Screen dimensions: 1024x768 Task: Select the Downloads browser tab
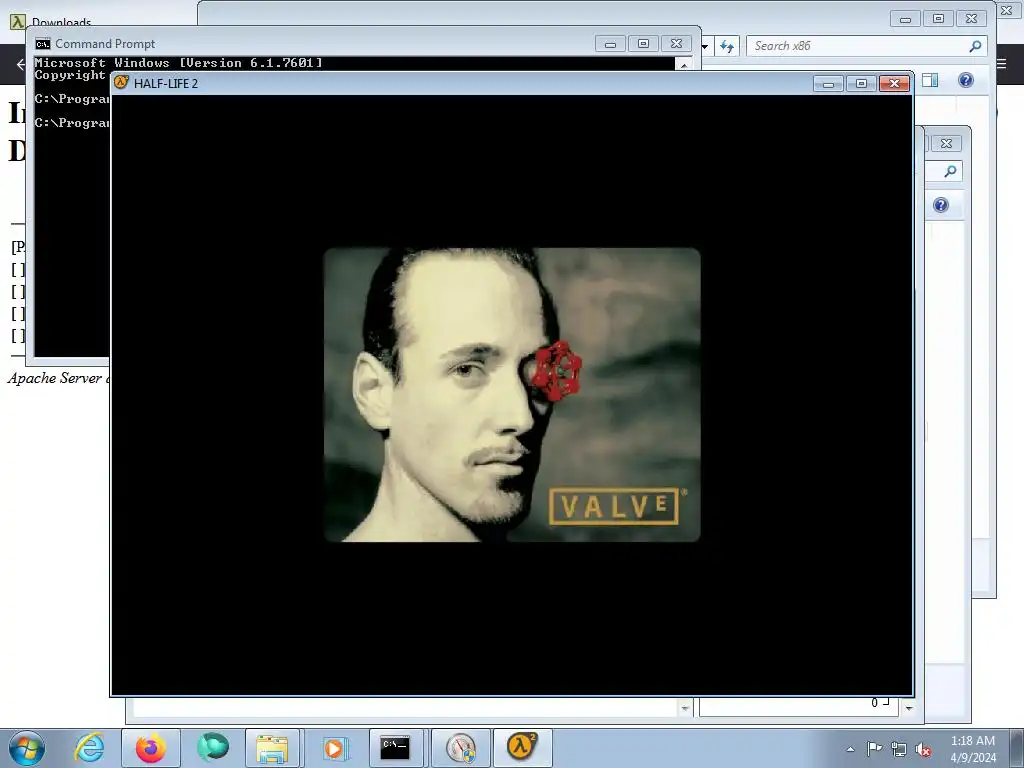point(61,22)
